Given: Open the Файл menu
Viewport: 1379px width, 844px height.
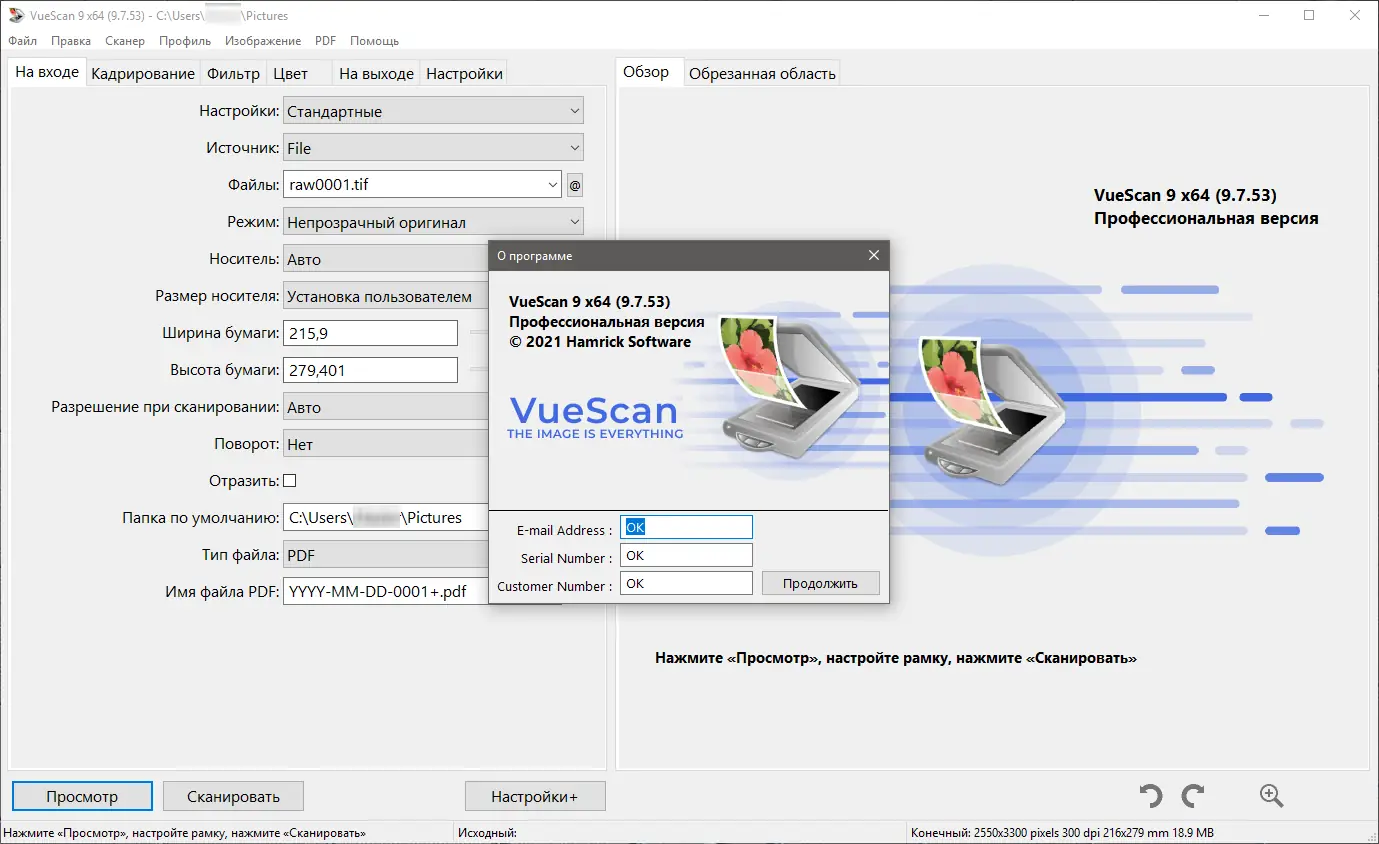Looking at the screenshot, I should pos(22,41).
